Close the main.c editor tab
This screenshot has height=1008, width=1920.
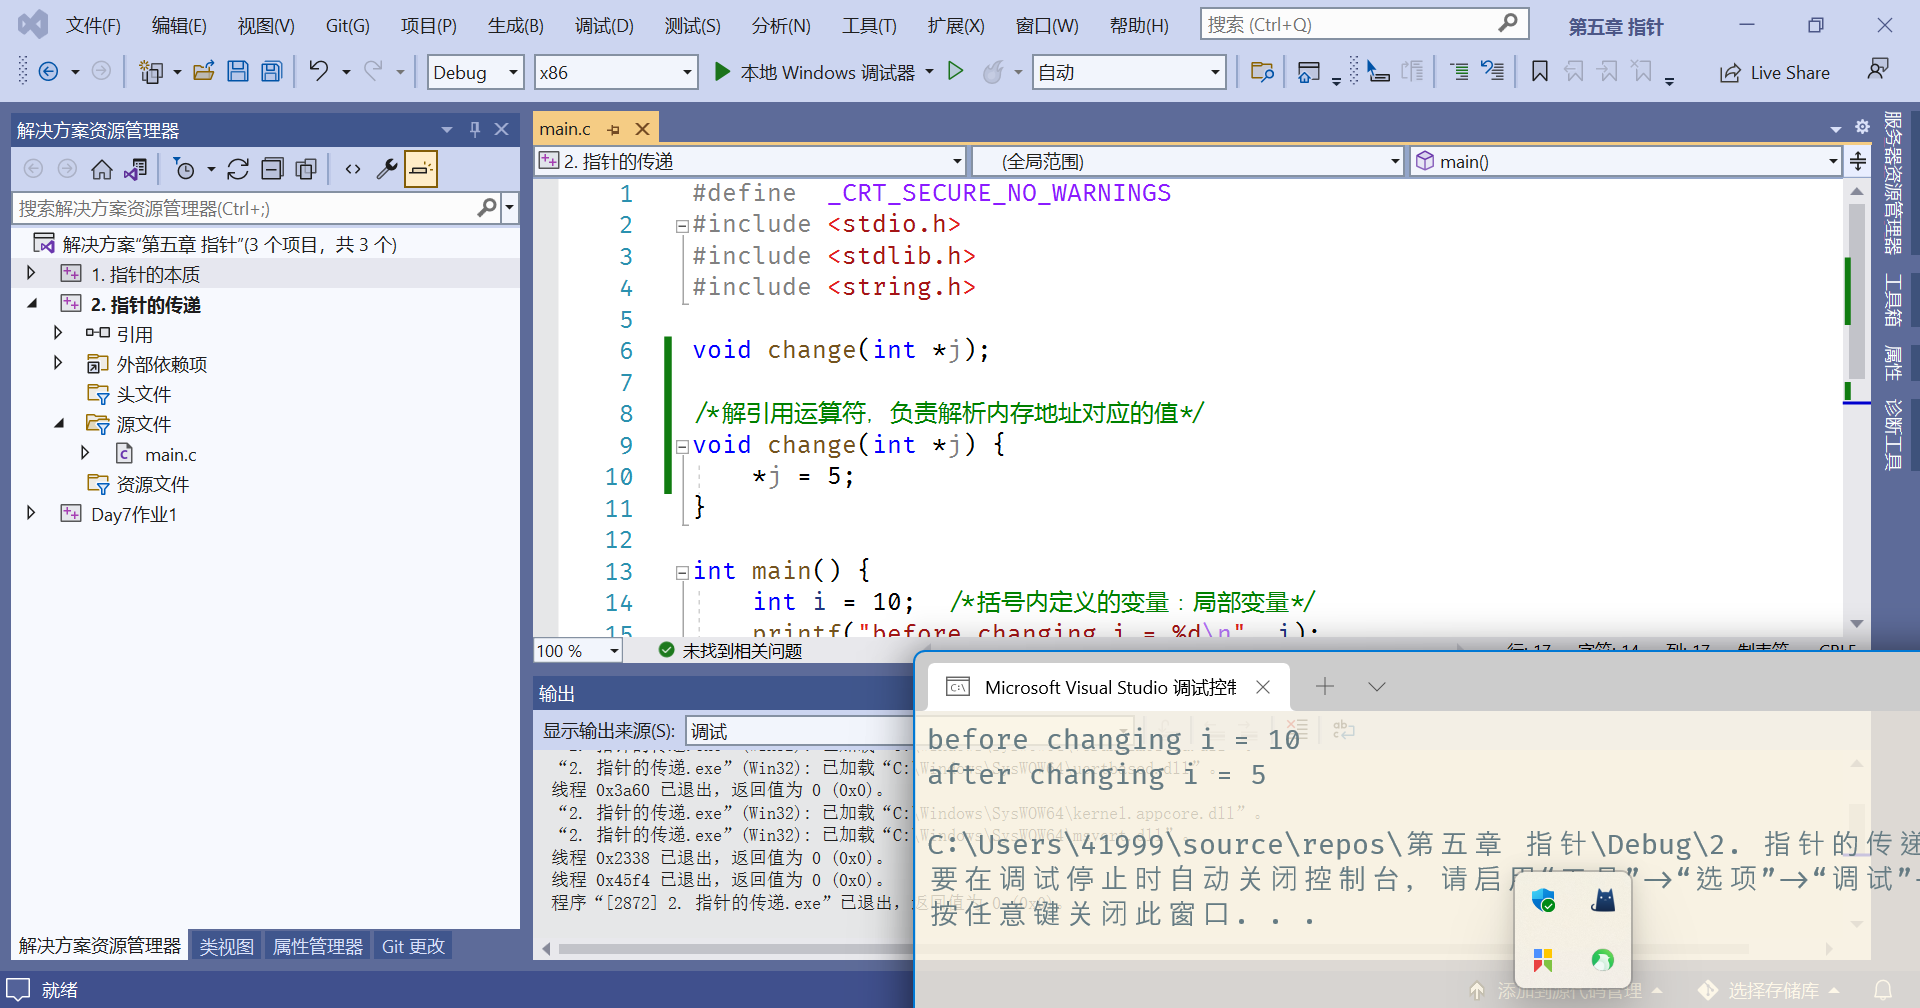643,129
